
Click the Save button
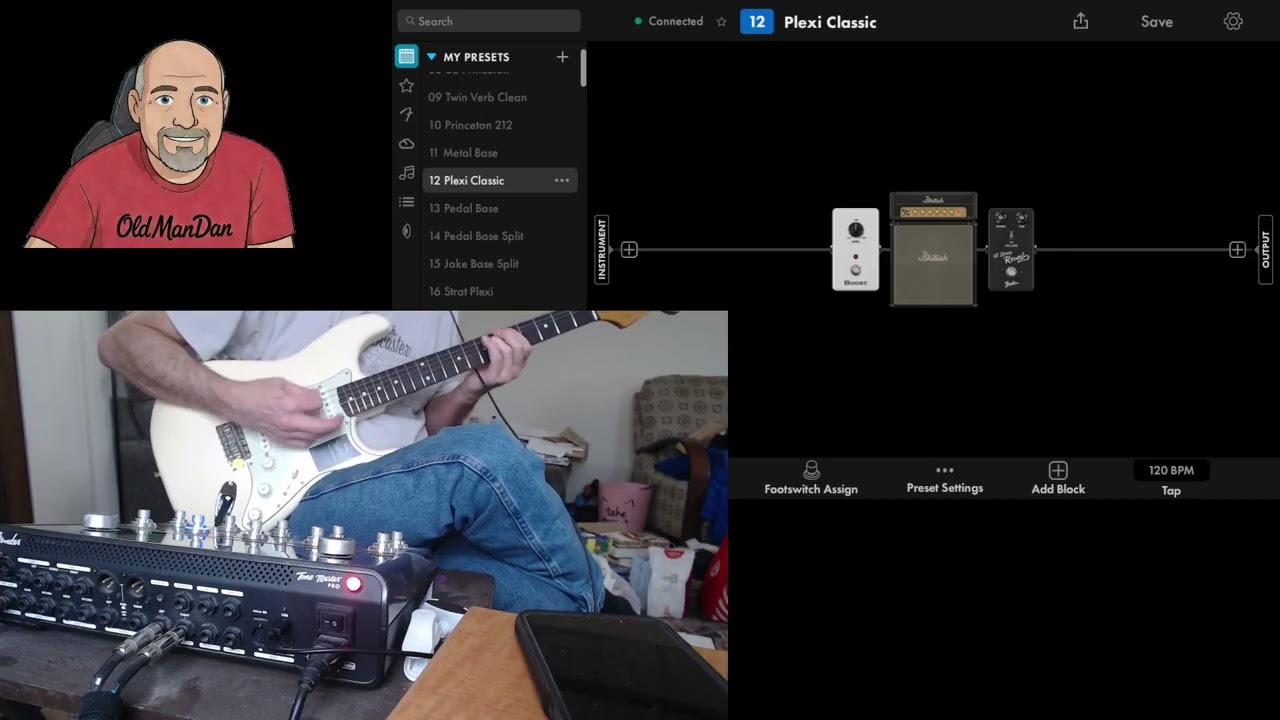tap(1156, 21)
